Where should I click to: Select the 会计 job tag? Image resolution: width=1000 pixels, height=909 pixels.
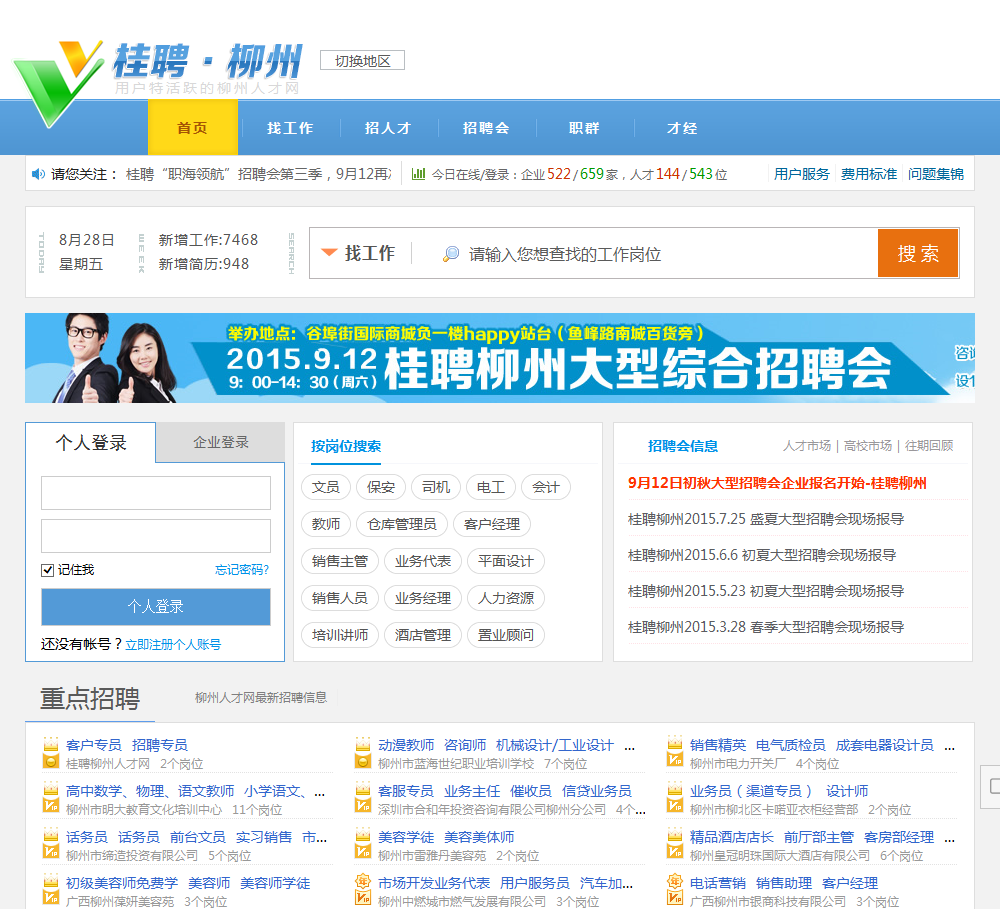coord(545,487)
